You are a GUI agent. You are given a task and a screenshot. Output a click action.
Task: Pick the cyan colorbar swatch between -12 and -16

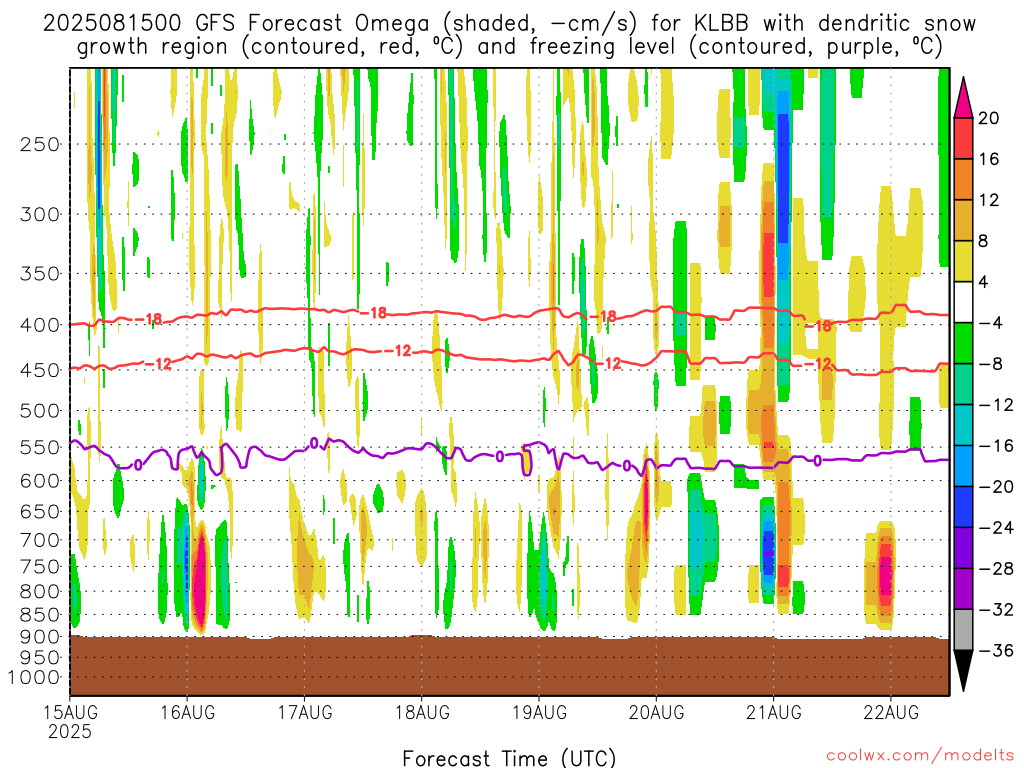(963, 425)
